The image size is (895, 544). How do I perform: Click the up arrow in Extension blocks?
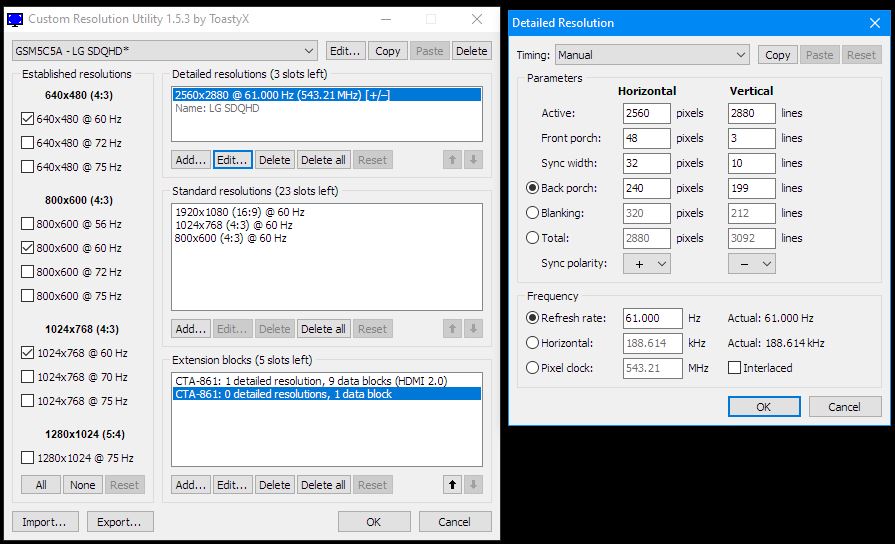point(452,485)
